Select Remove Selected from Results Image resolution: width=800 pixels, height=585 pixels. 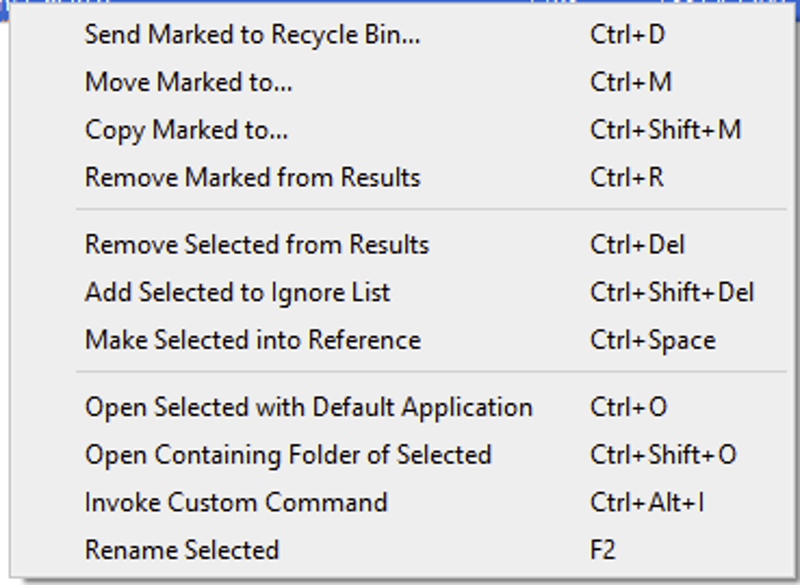pyautogui.click(x=401, y=245)
